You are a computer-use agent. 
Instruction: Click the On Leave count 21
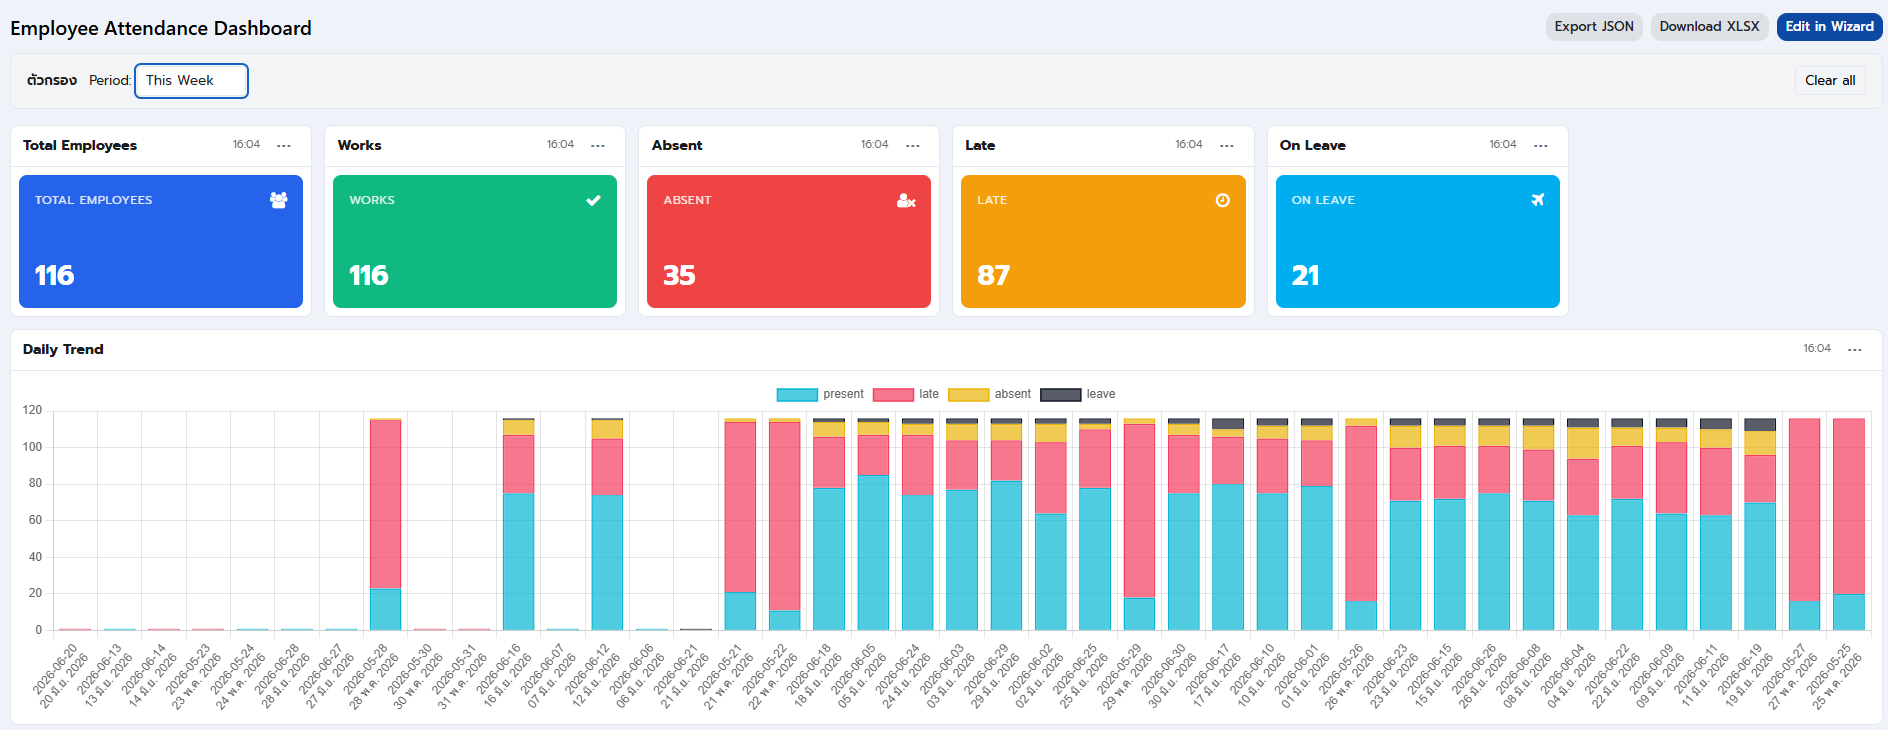(1305, 276)
